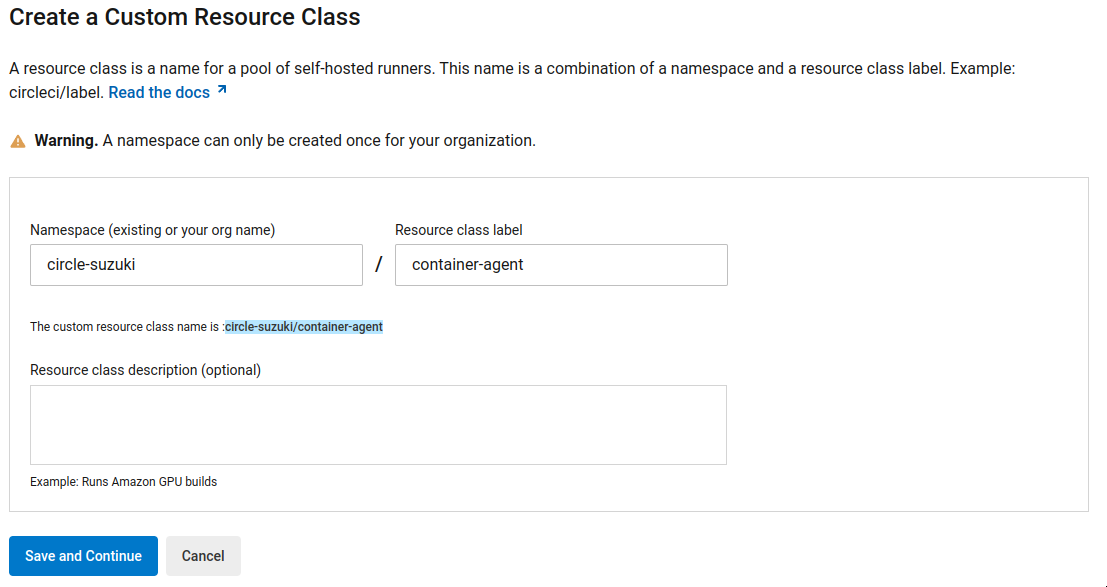Click the "Create a Custom Resource Class" heading
1107x587 pixels.
click(x=185, y=17)
